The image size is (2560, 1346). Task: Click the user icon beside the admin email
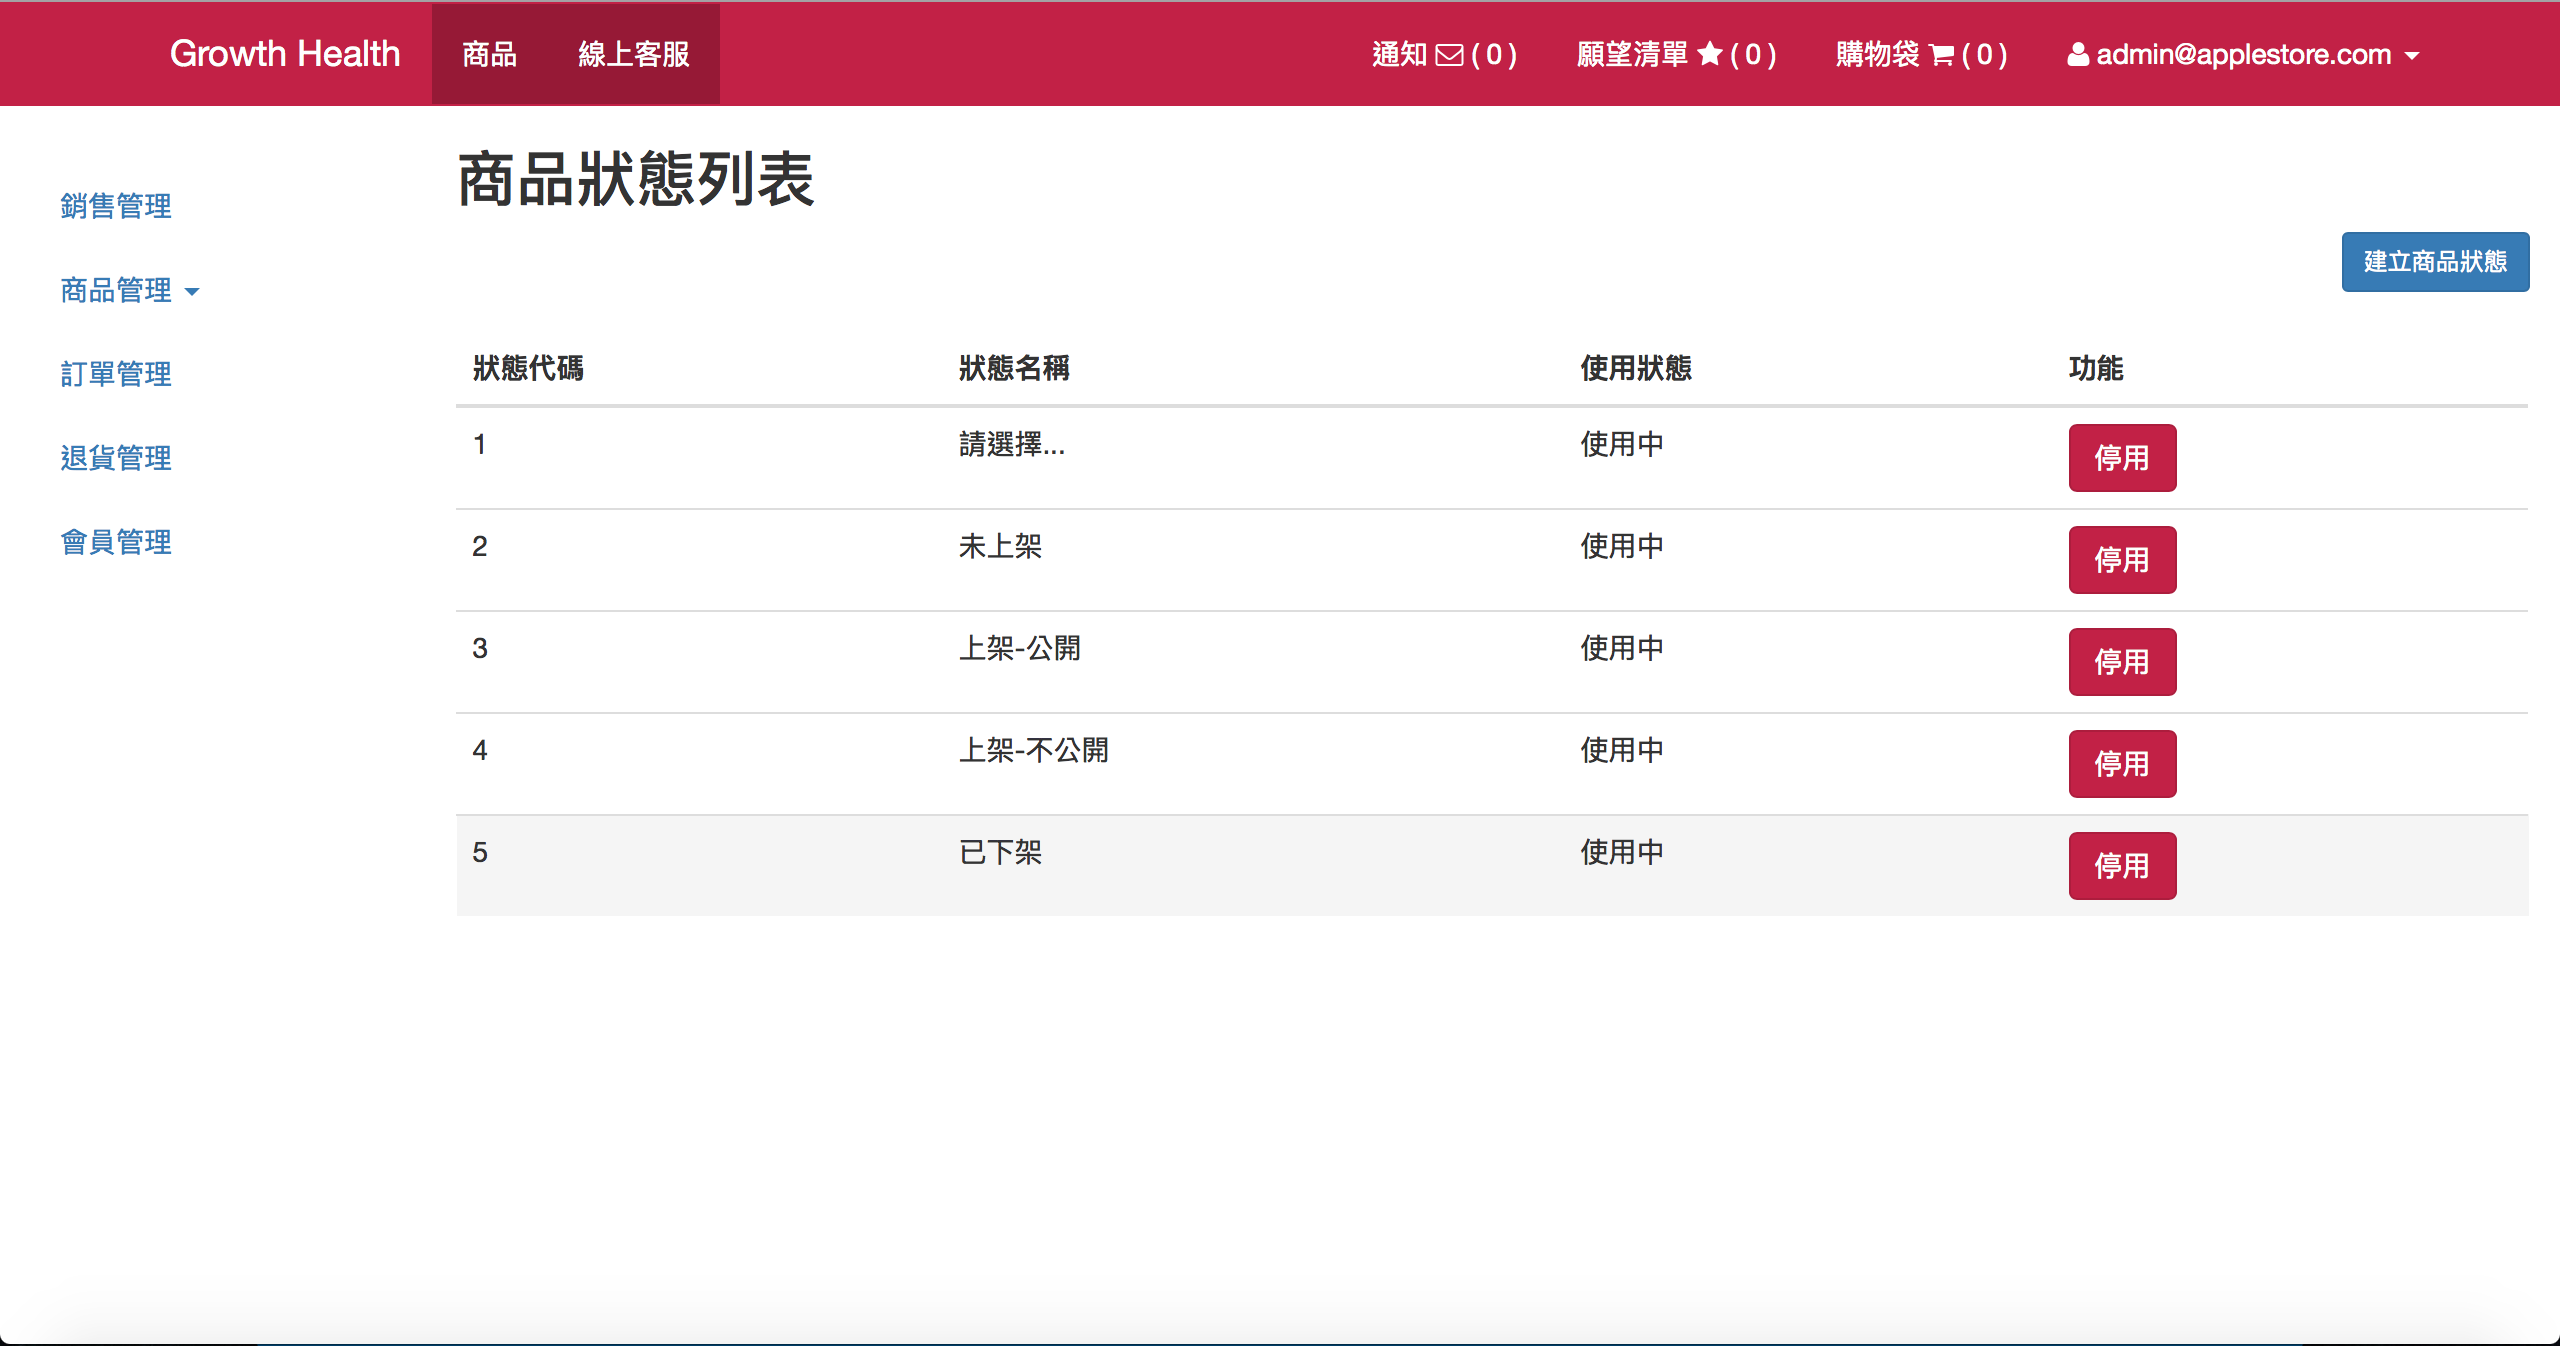coord(2078,55)
